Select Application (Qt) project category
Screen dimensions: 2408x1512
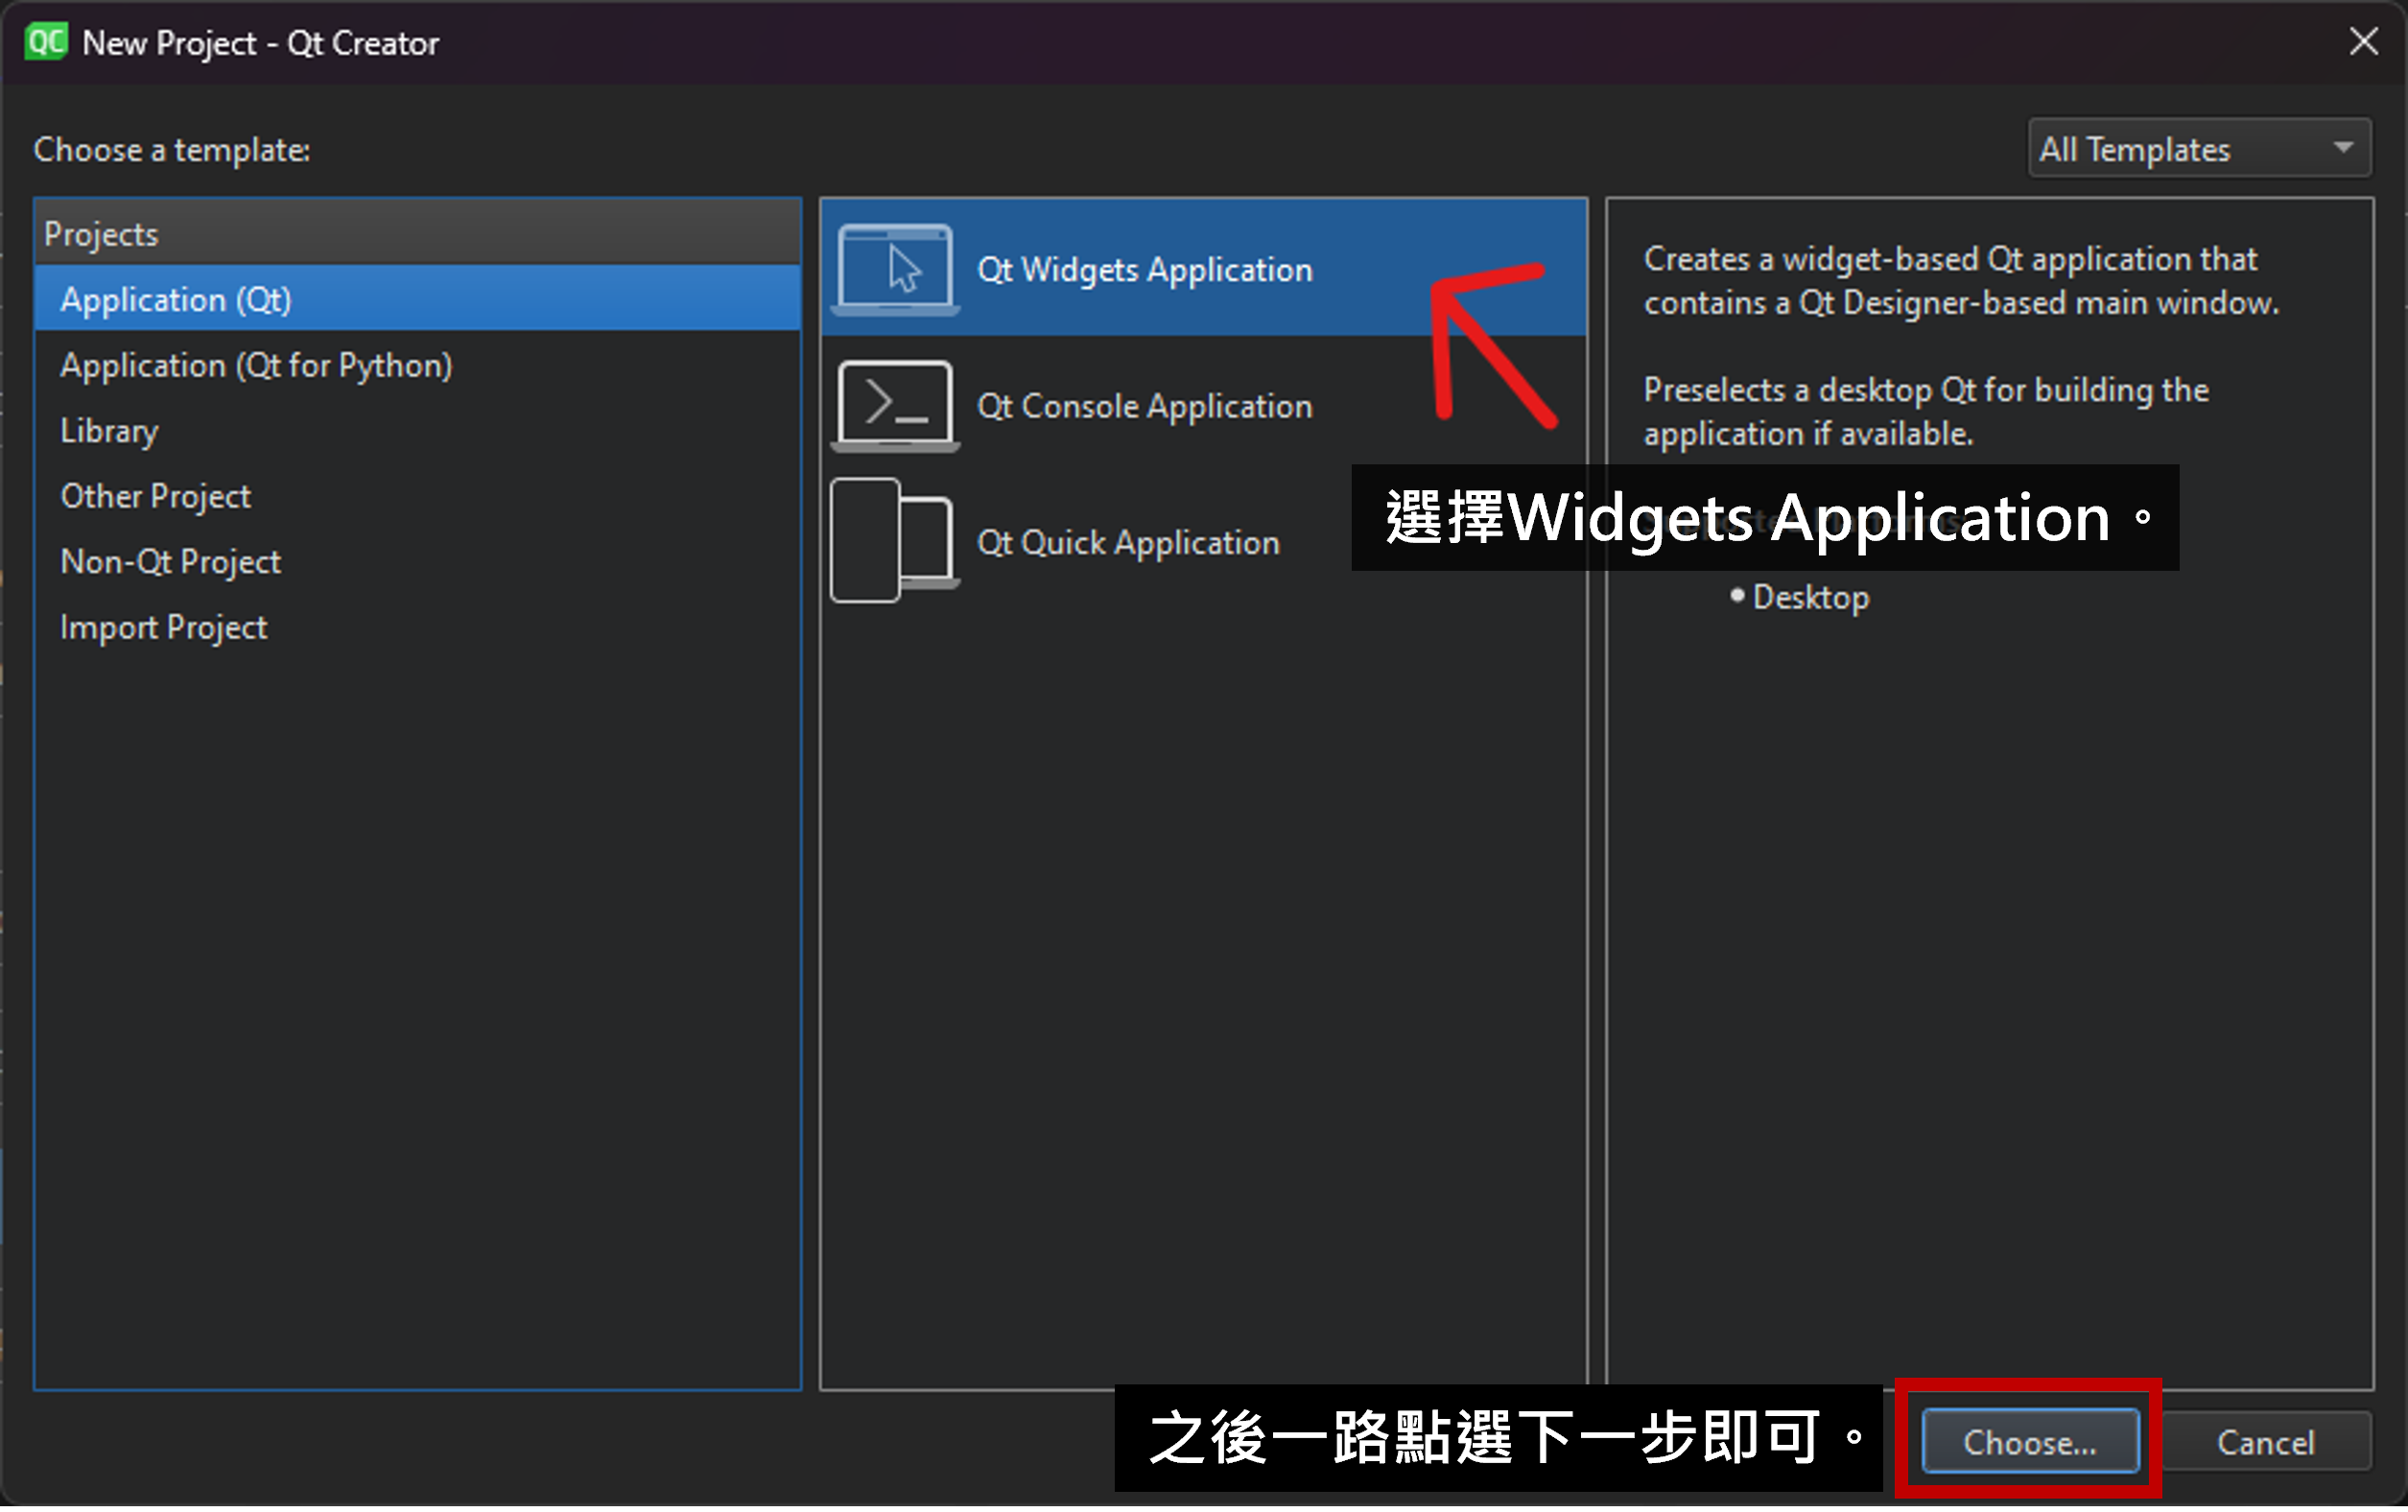(418, 300)
